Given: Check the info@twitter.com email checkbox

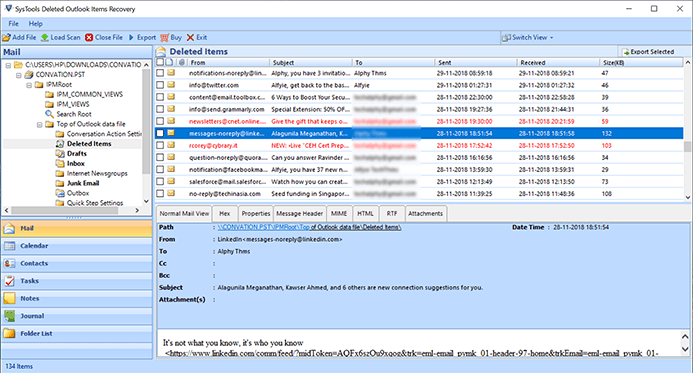Looking at the screenshot, I should click(x=160, y=85).
